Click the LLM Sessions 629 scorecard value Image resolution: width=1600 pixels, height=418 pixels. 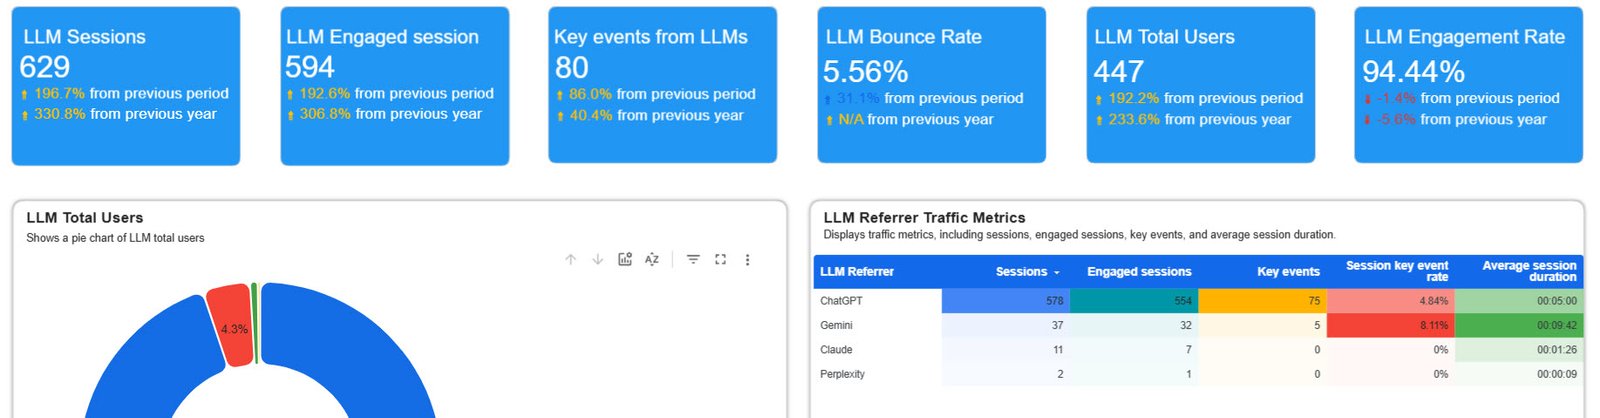(45, 67)
